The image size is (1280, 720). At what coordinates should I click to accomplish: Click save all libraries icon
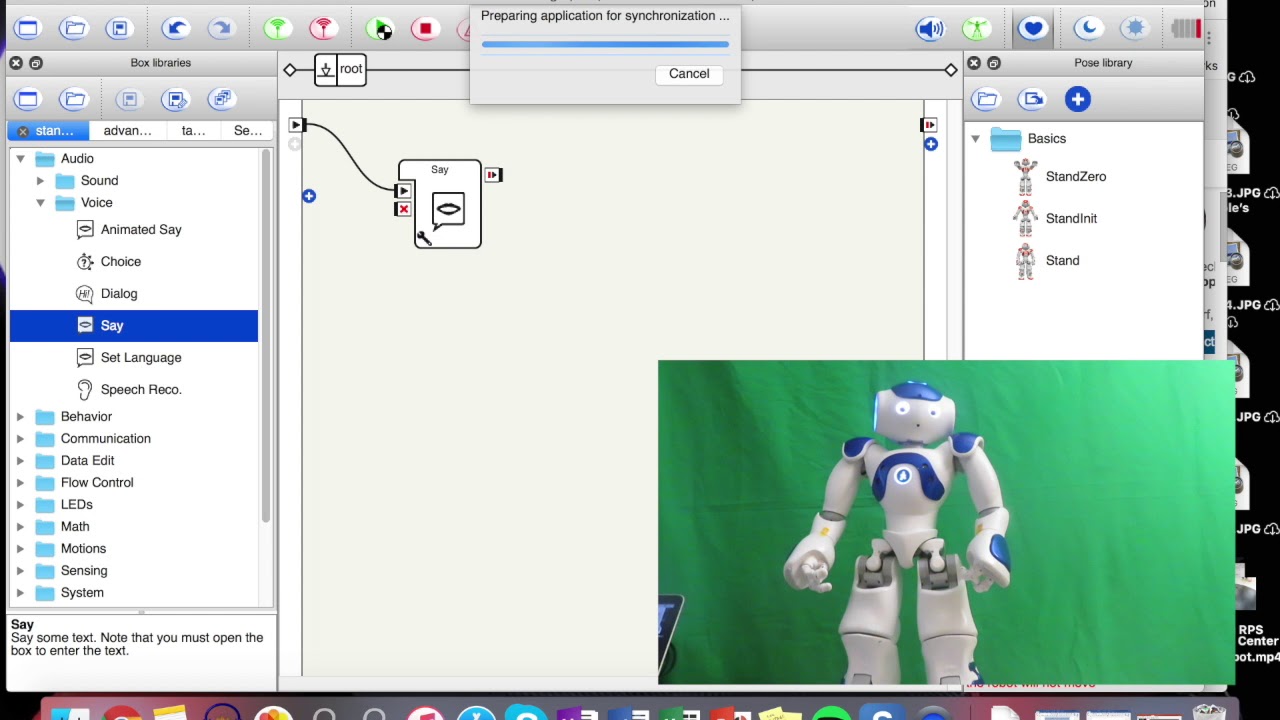(x=222, y=99)
